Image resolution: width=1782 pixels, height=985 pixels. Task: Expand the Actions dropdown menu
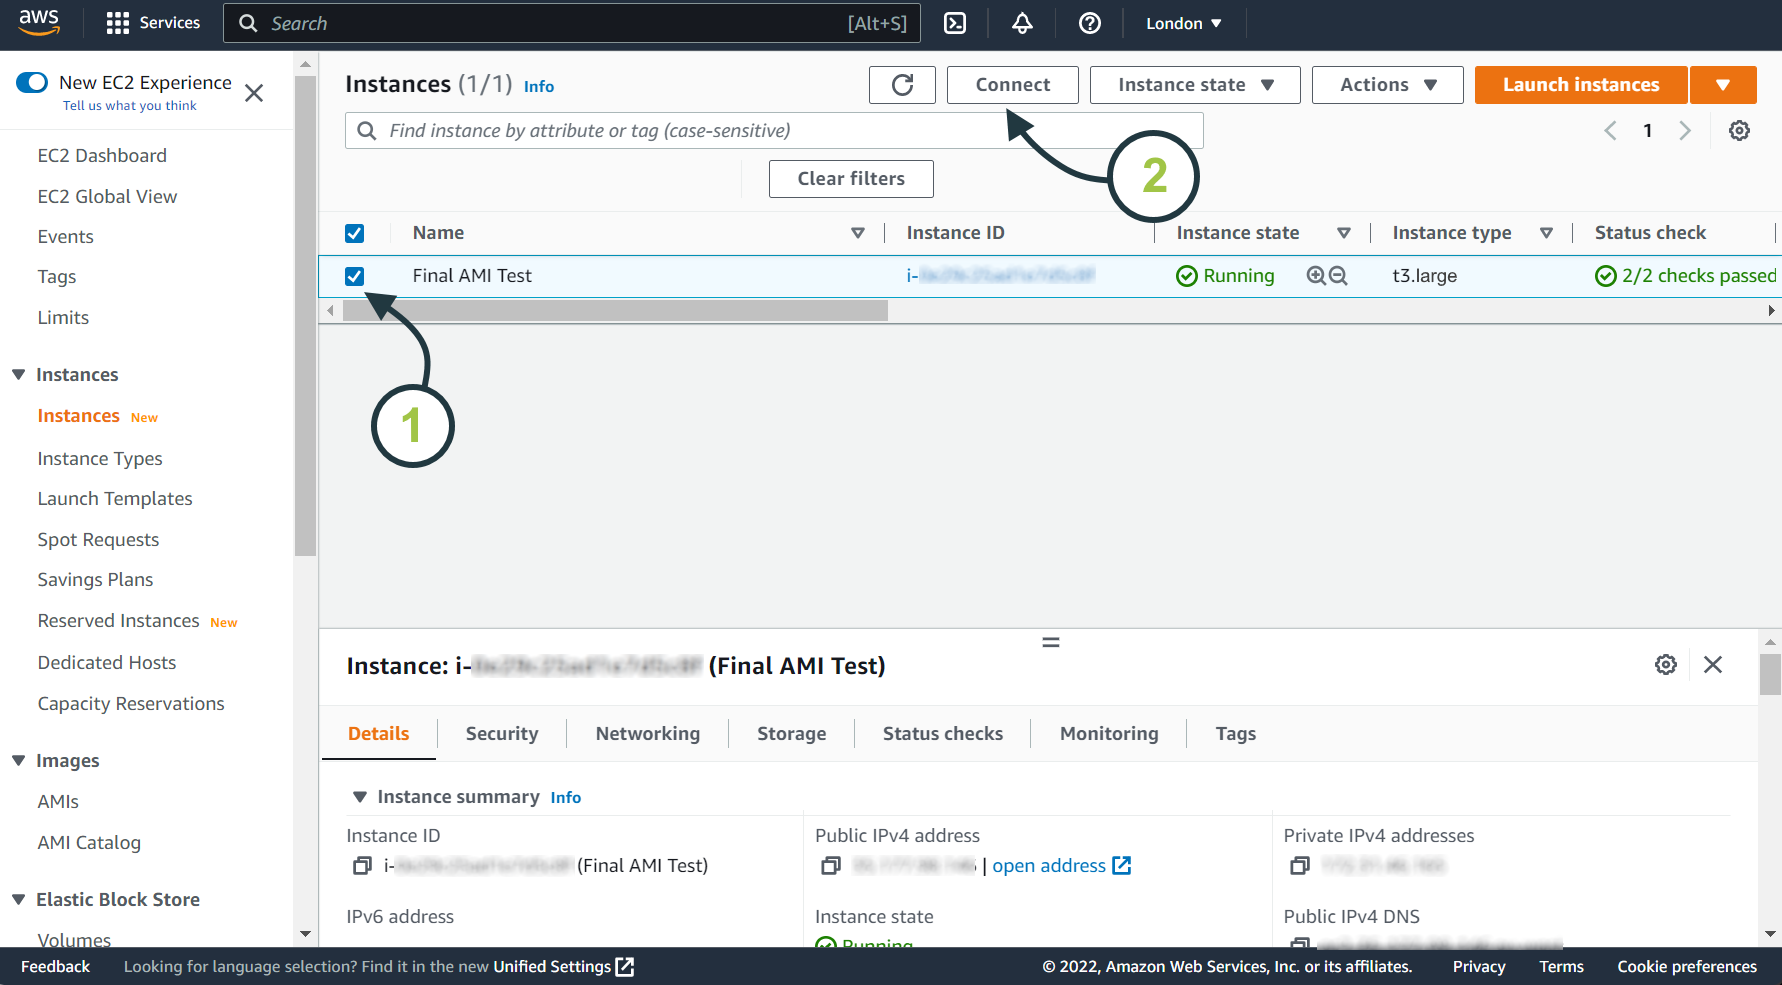click(x=1387, y=85)
